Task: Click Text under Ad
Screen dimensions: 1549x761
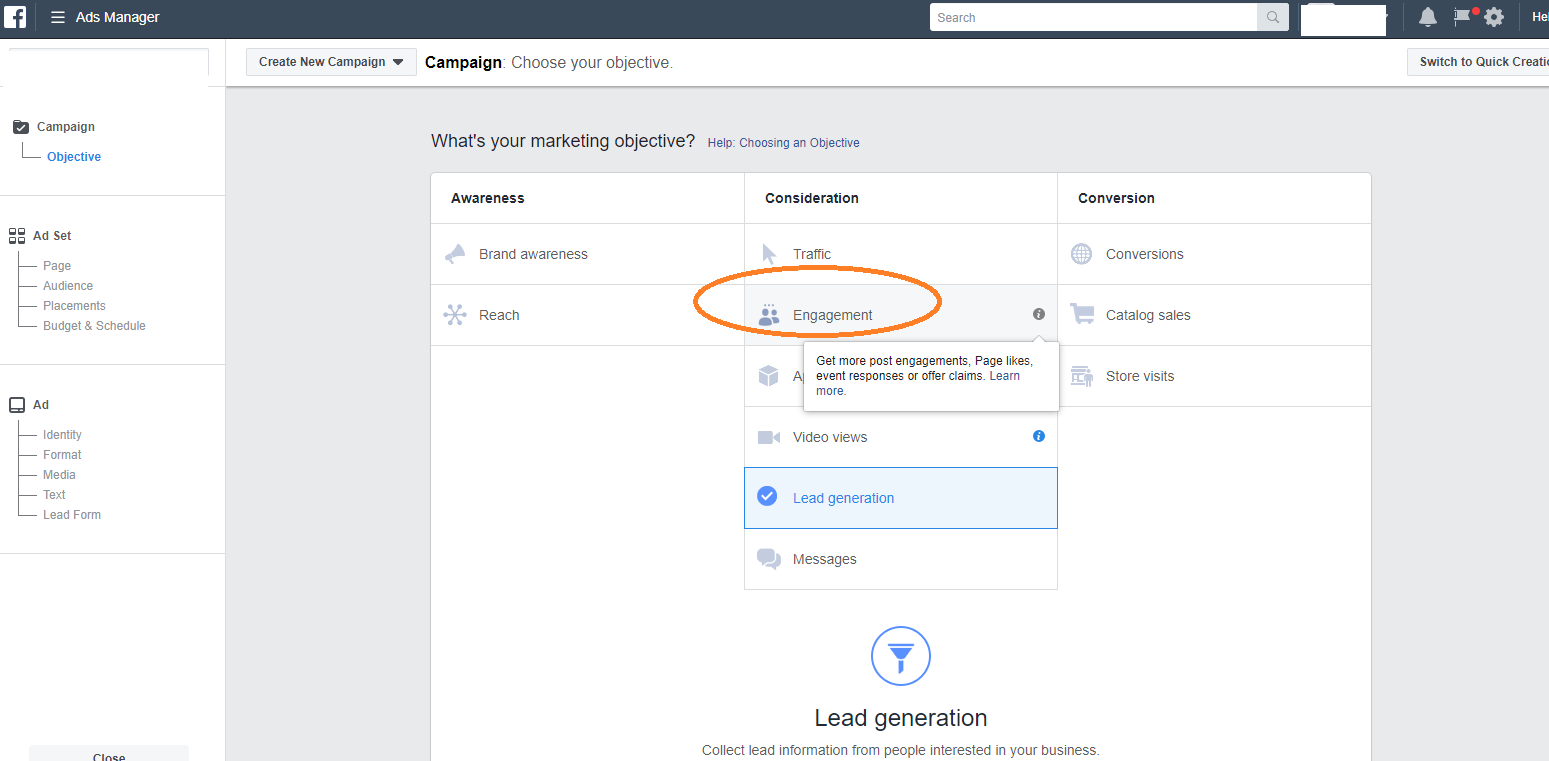Action: (x=54, y=495)
